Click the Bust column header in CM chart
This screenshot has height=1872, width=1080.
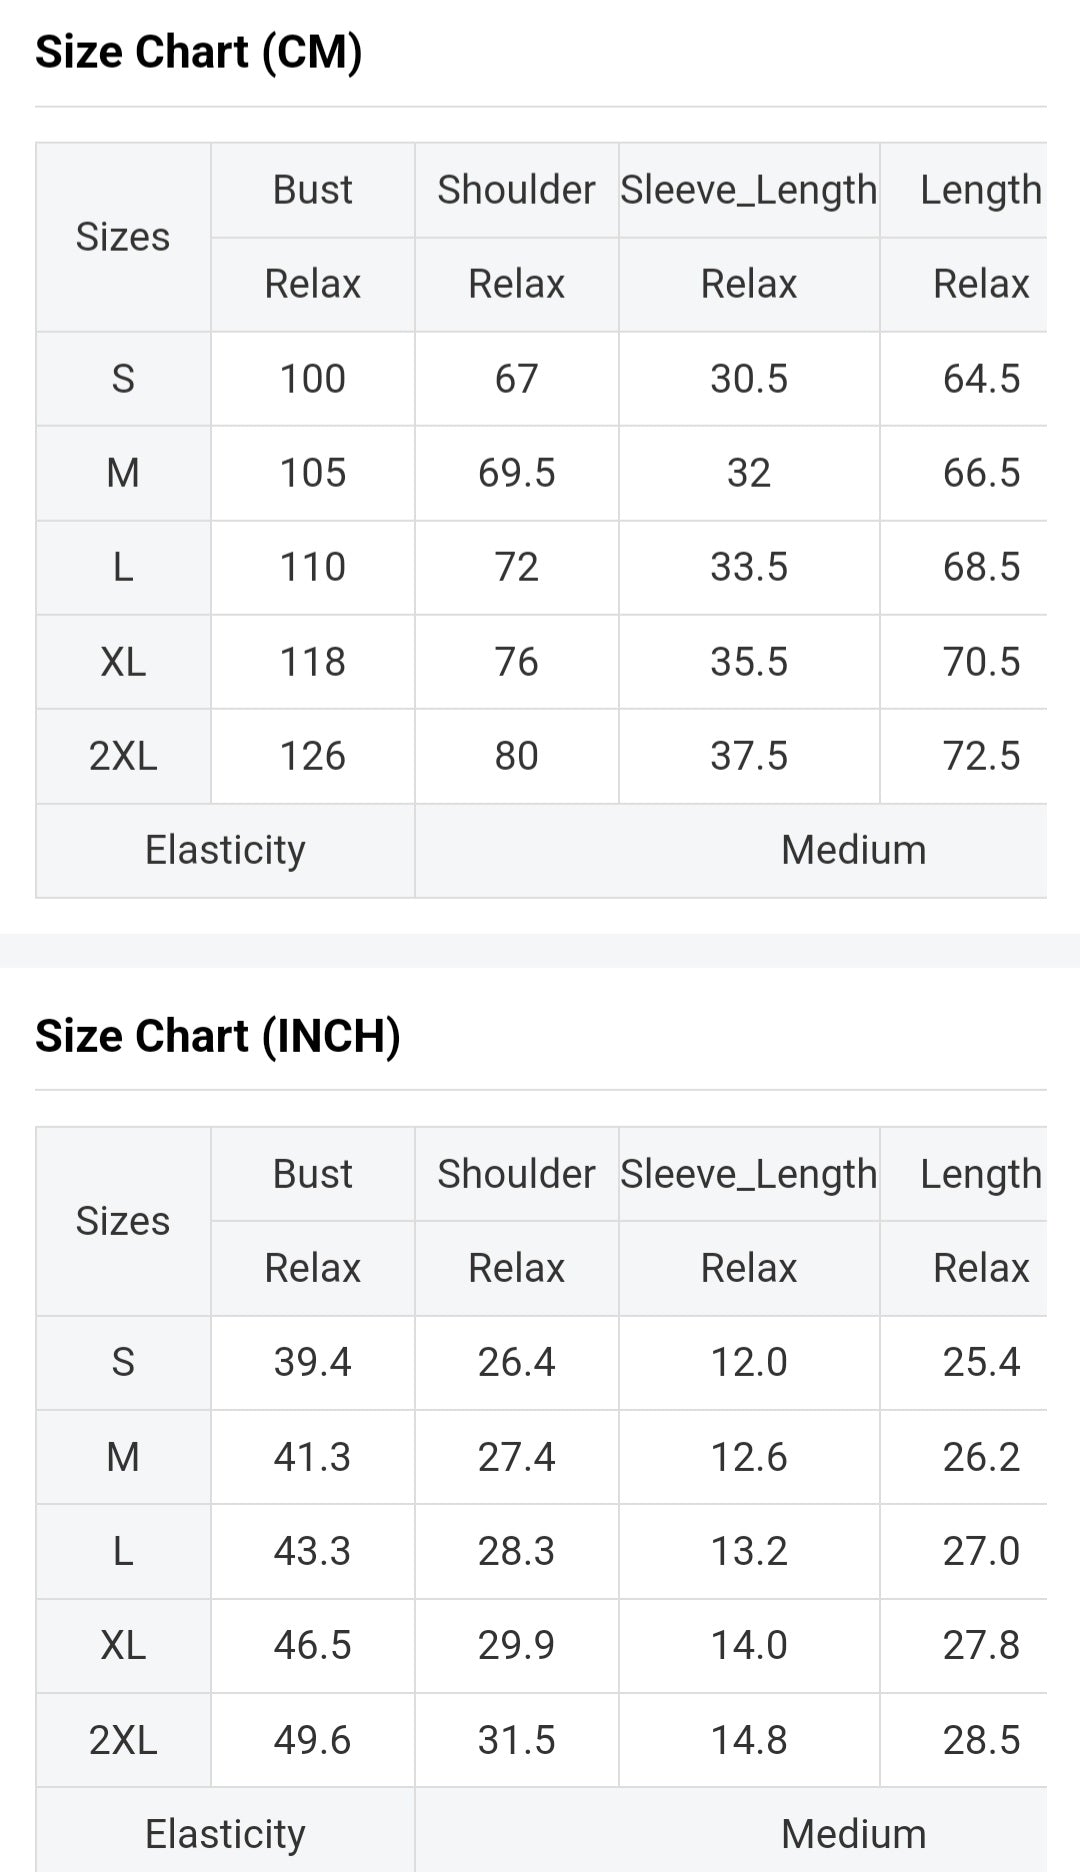click(312, 190)
